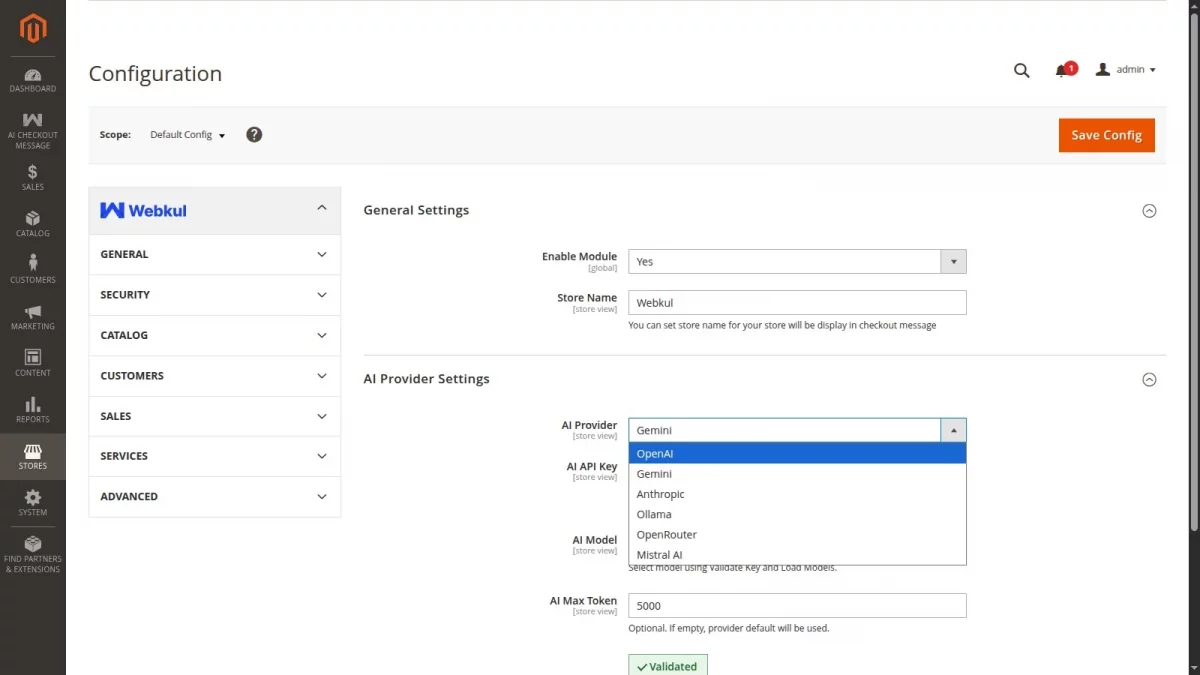Collapse the Webkul configuration tab
Screen dimensions: 1200x675
[x=215, y=210]
